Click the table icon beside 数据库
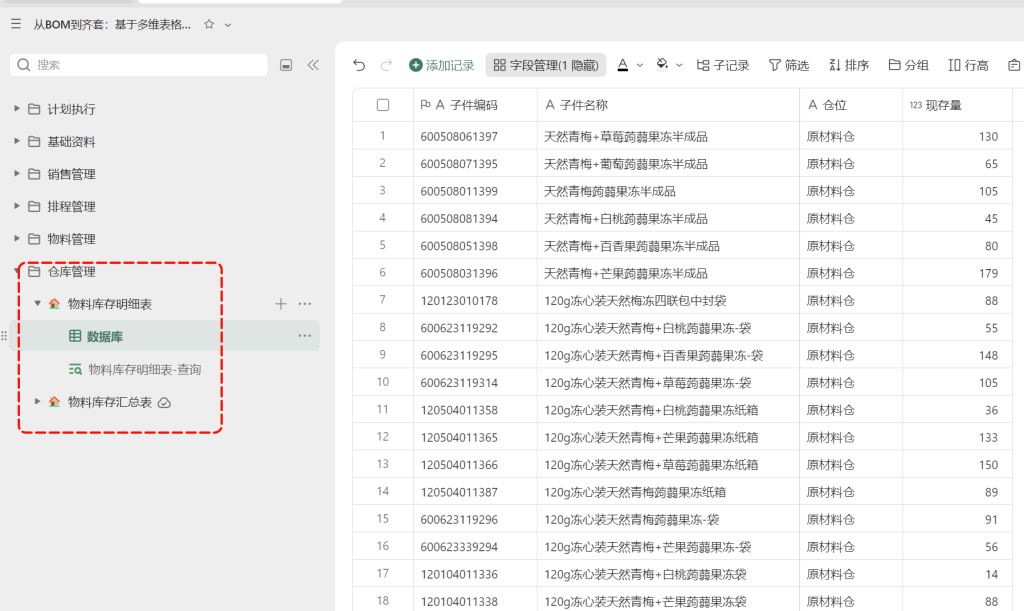The width and height of the screenshot is (1024, 611). tap(75, 336)
